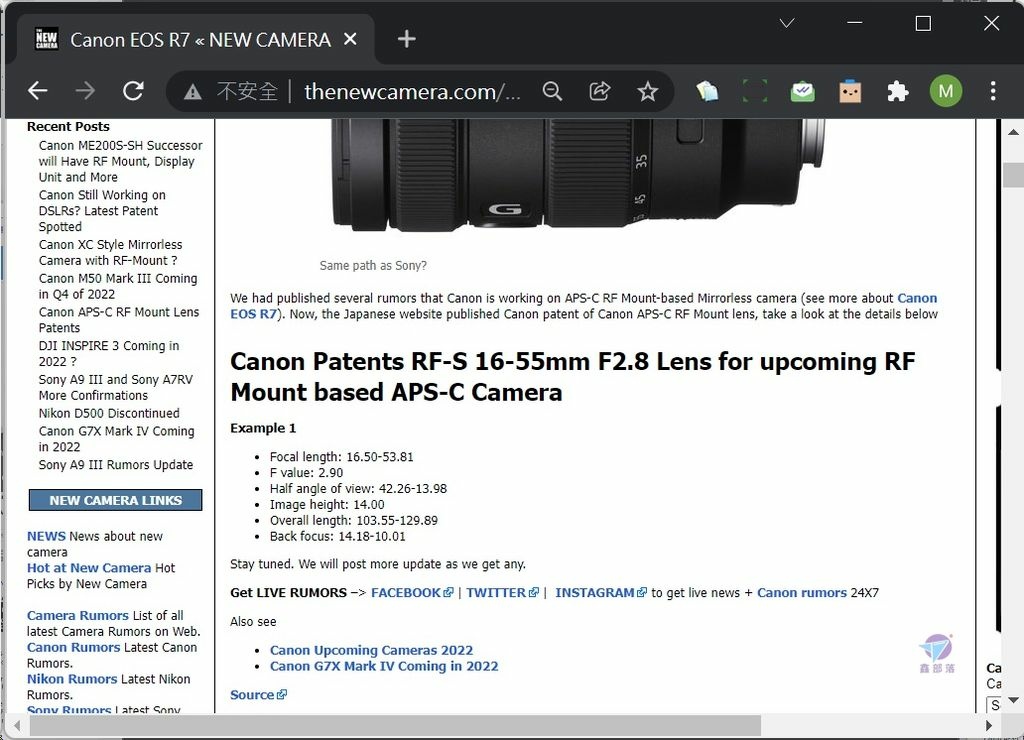The height and width of the screenshot is (740, 1024).
Task: Share this page via share icon
Action: click(600, 91)
